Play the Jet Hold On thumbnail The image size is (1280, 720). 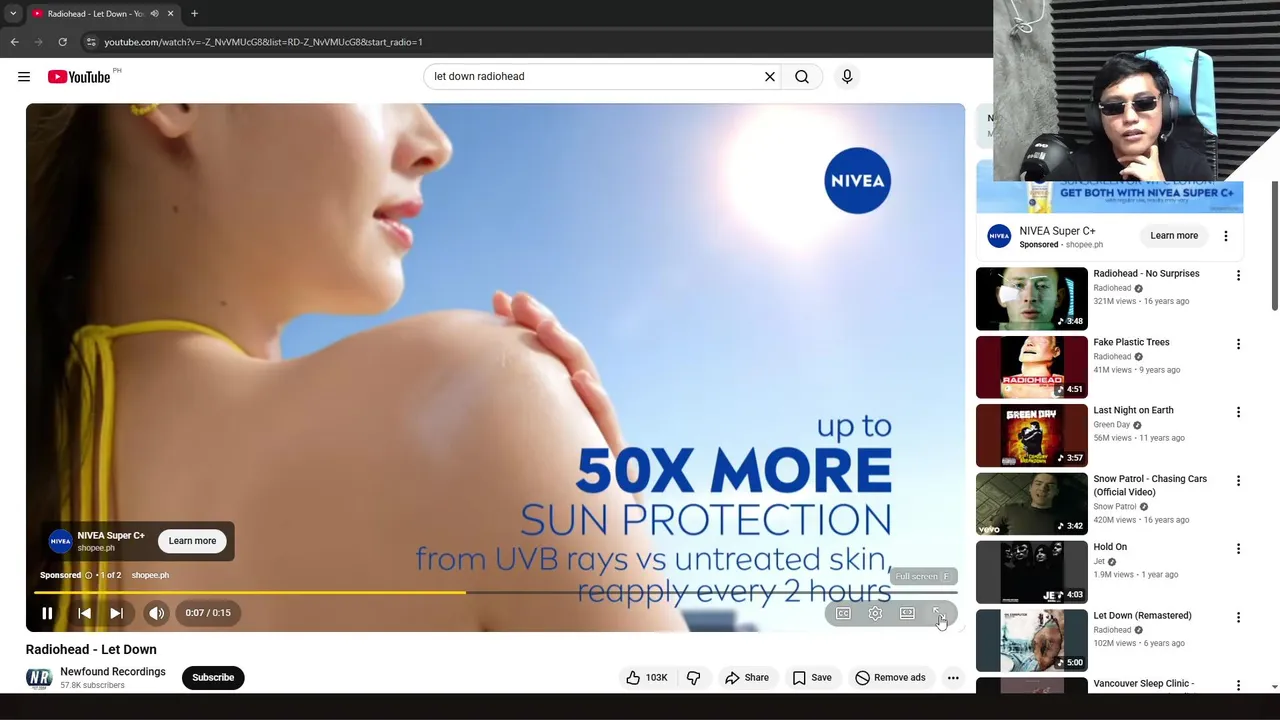tap(1031, 572)
